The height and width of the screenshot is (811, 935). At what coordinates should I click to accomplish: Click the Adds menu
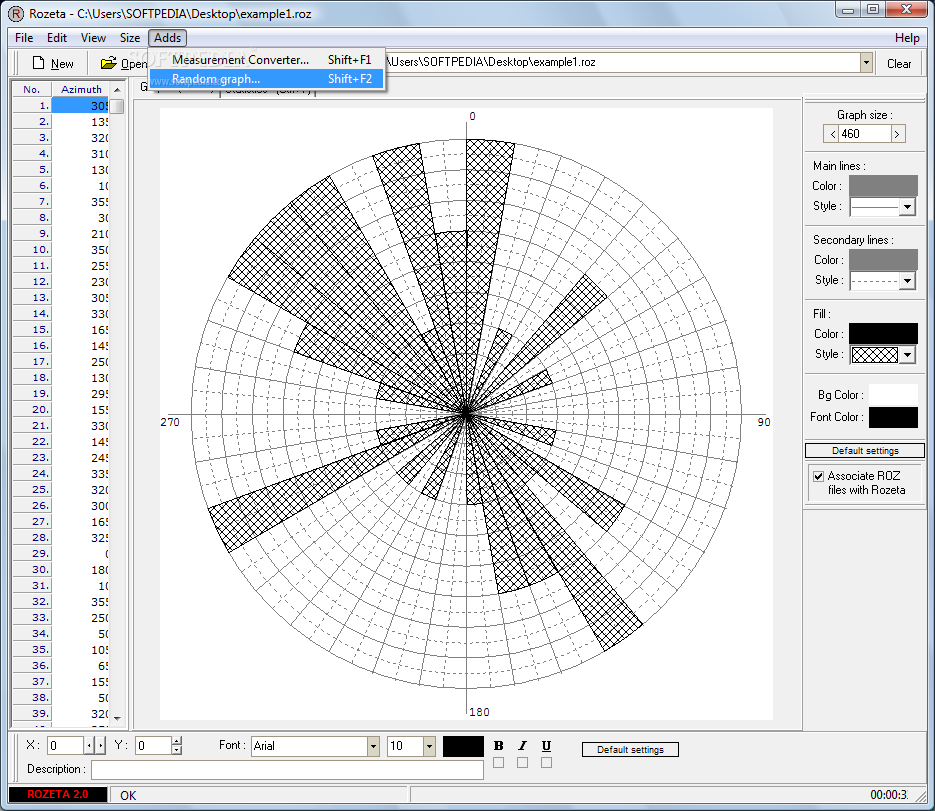coord(168,38)
